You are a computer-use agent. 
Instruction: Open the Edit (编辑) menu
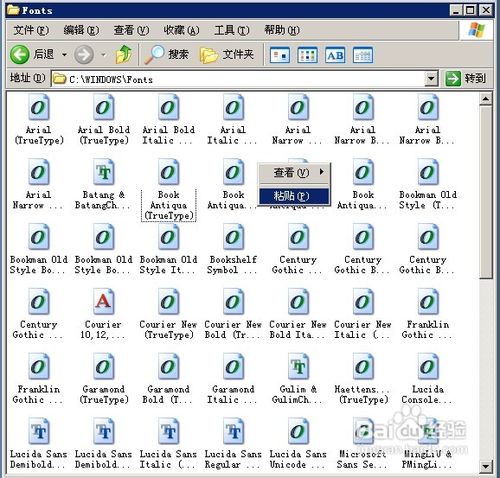81,30
